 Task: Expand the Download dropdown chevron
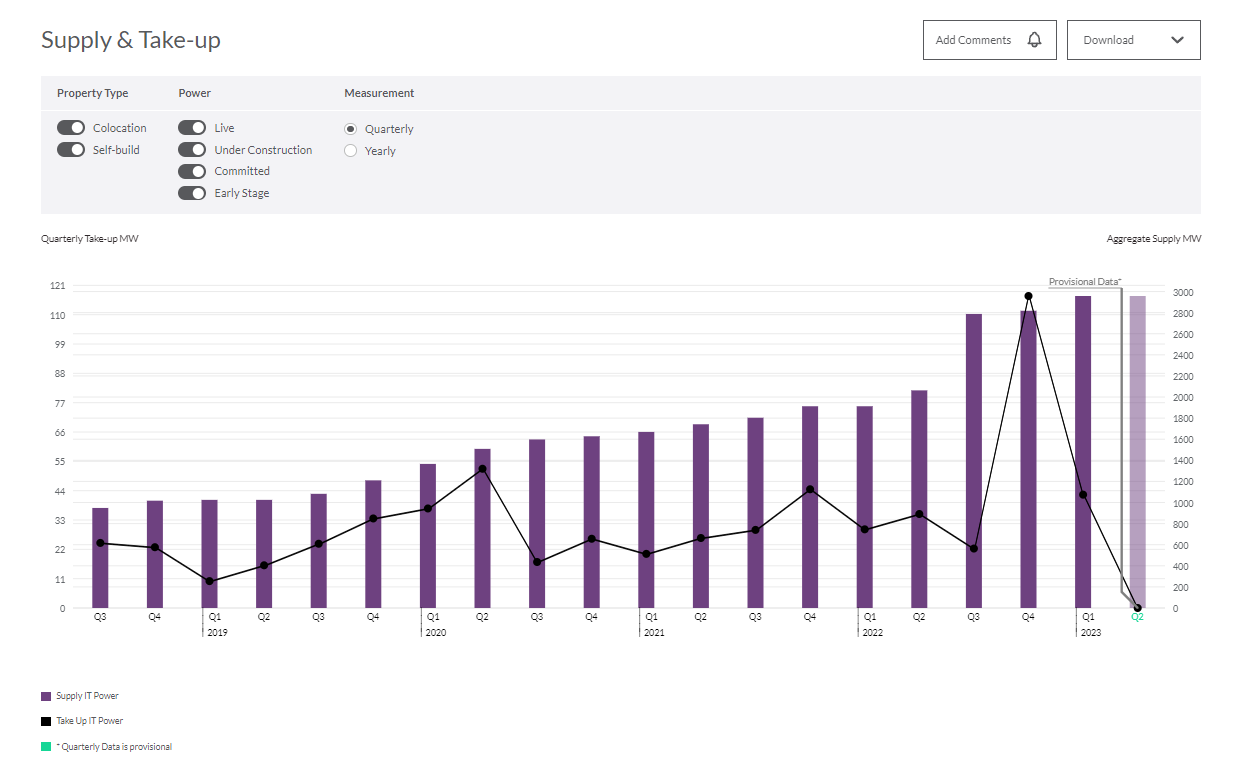pyautogui.click(x=1177, y=40)
